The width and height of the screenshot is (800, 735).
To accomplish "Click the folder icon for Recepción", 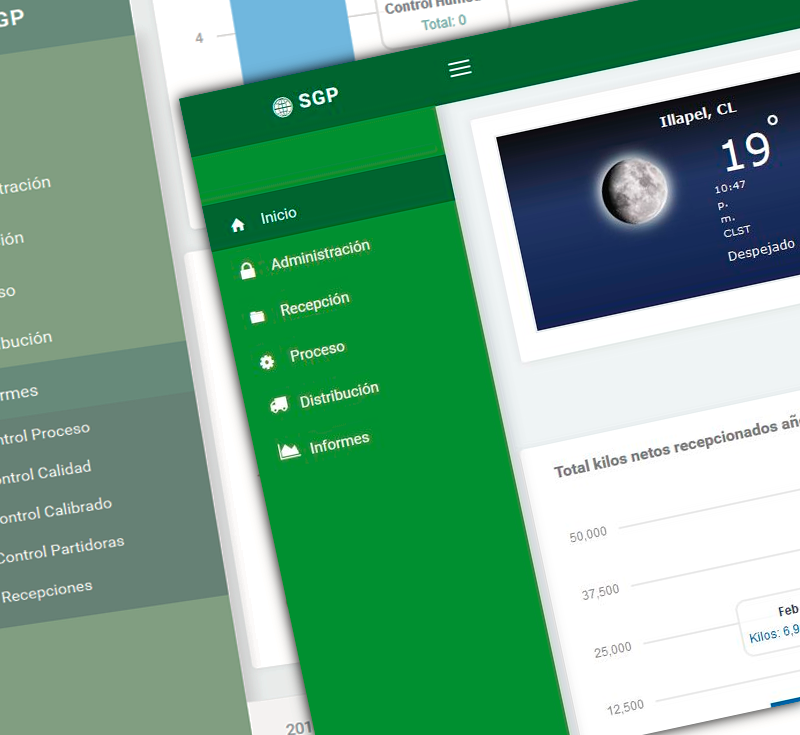I will [257, 317].
